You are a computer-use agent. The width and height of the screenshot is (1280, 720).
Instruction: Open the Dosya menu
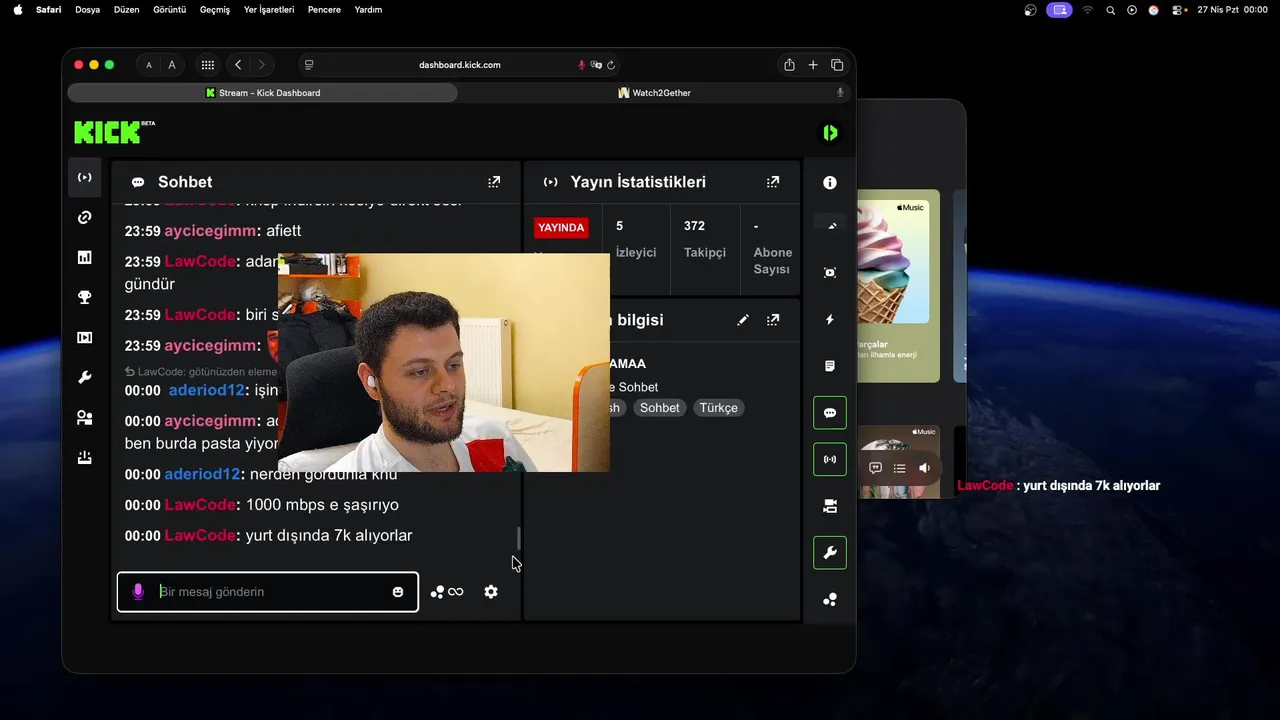tap(88, 9)
